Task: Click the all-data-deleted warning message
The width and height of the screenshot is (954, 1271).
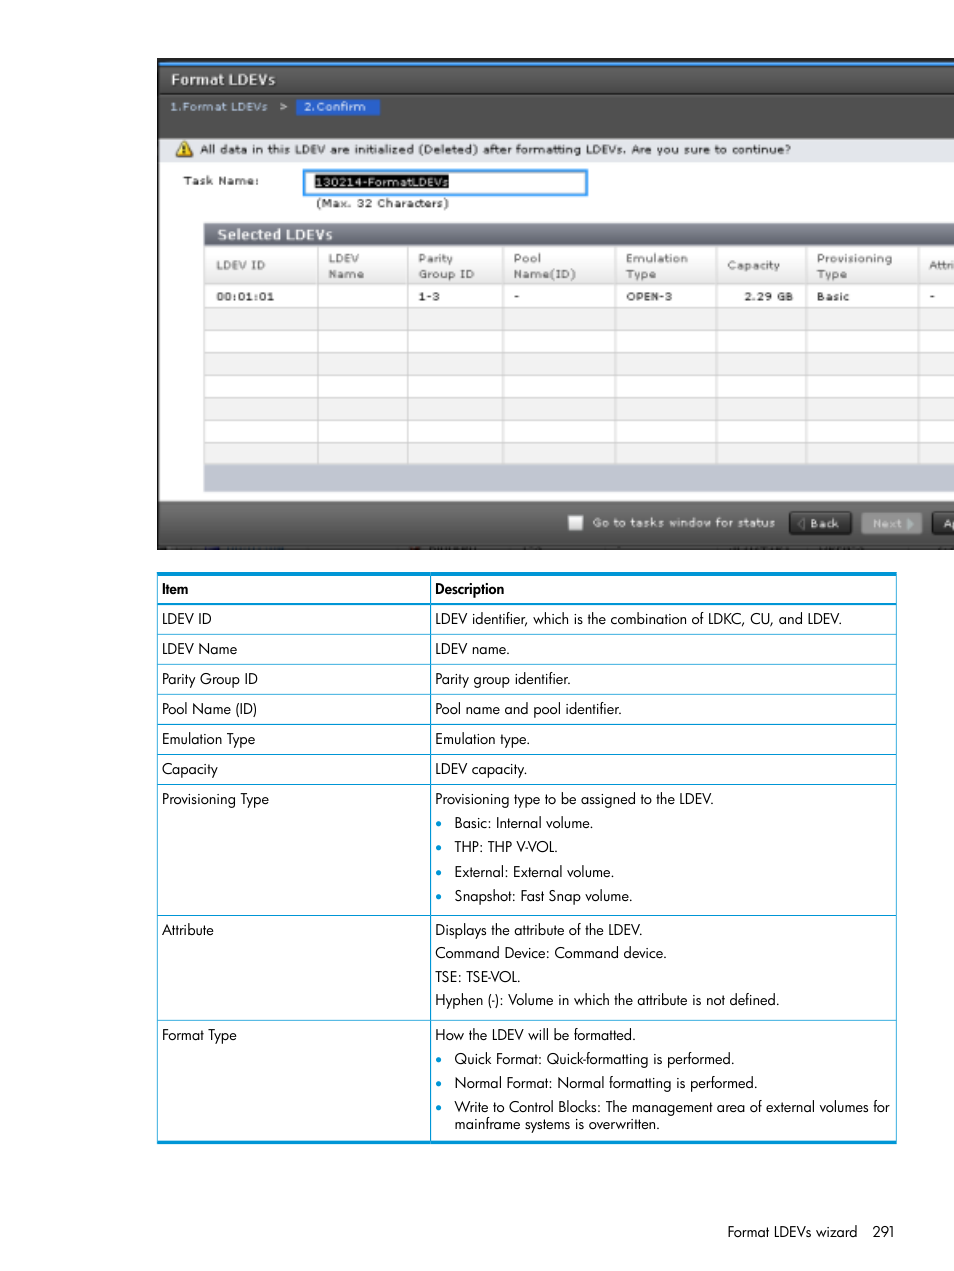Action: (495, 149)
